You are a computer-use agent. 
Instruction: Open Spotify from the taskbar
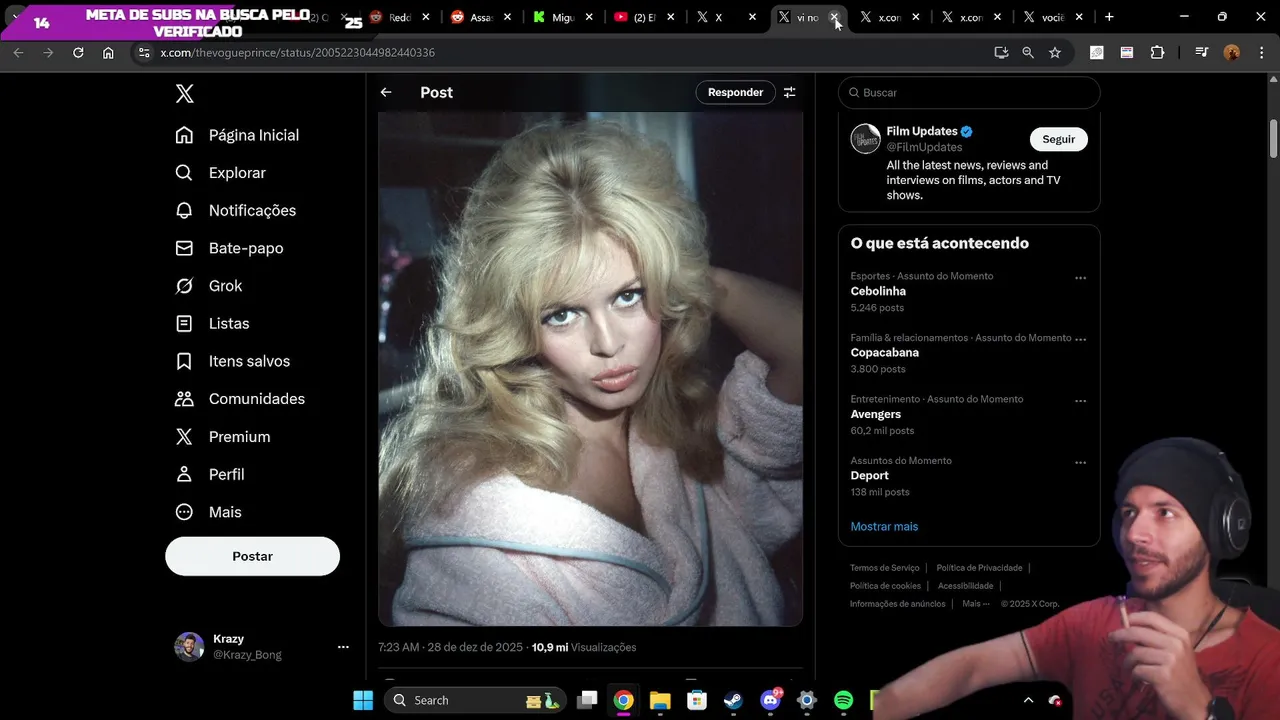coord(843,700)
